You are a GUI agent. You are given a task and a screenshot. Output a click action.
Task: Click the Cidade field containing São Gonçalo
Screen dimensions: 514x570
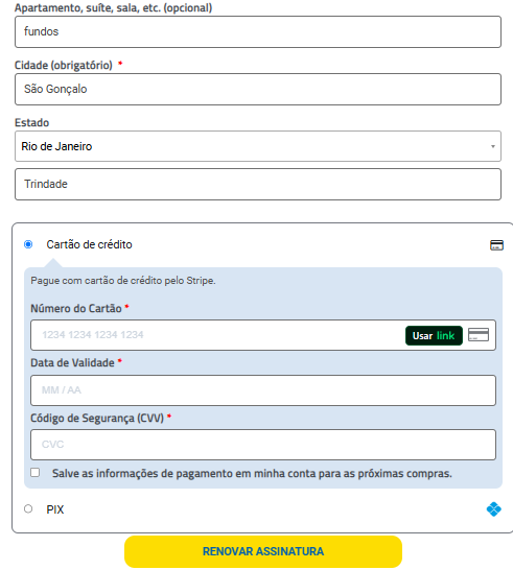[258, 89]
